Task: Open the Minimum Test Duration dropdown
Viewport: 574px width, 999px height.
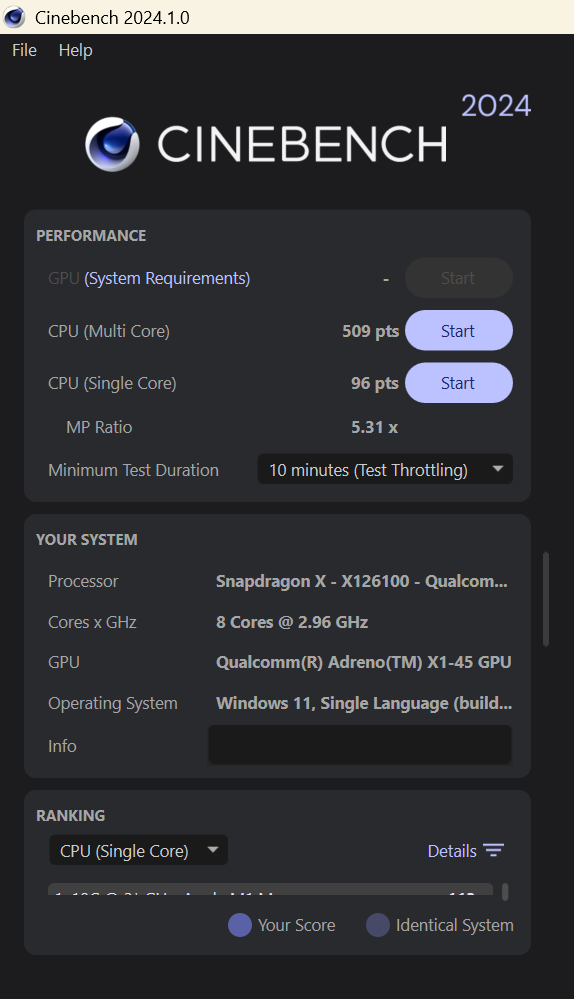Action: coord(385,470)
